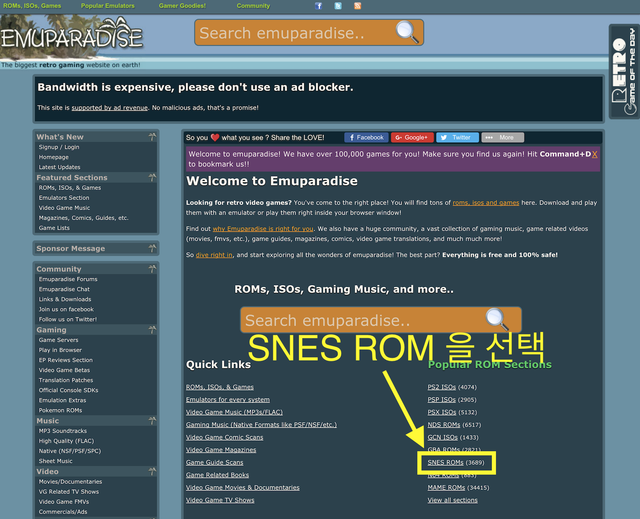Open PS2 ISOs section

tap(442, 387)
